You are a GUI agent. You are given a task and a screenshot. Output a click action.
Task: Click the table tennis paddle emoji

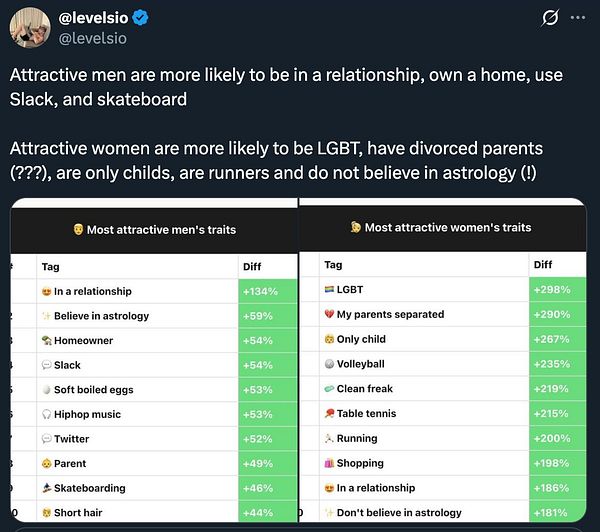tap(329, 413)
